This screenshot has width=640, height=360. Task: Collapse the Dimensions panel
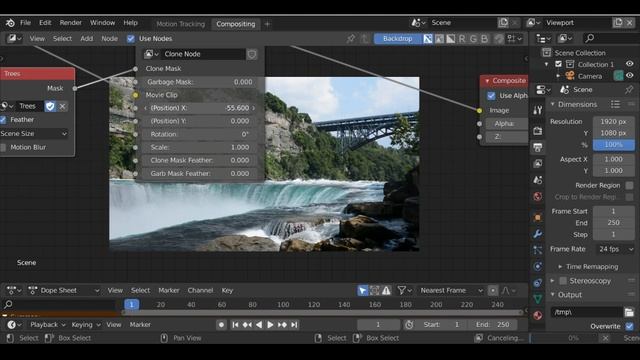553,104
